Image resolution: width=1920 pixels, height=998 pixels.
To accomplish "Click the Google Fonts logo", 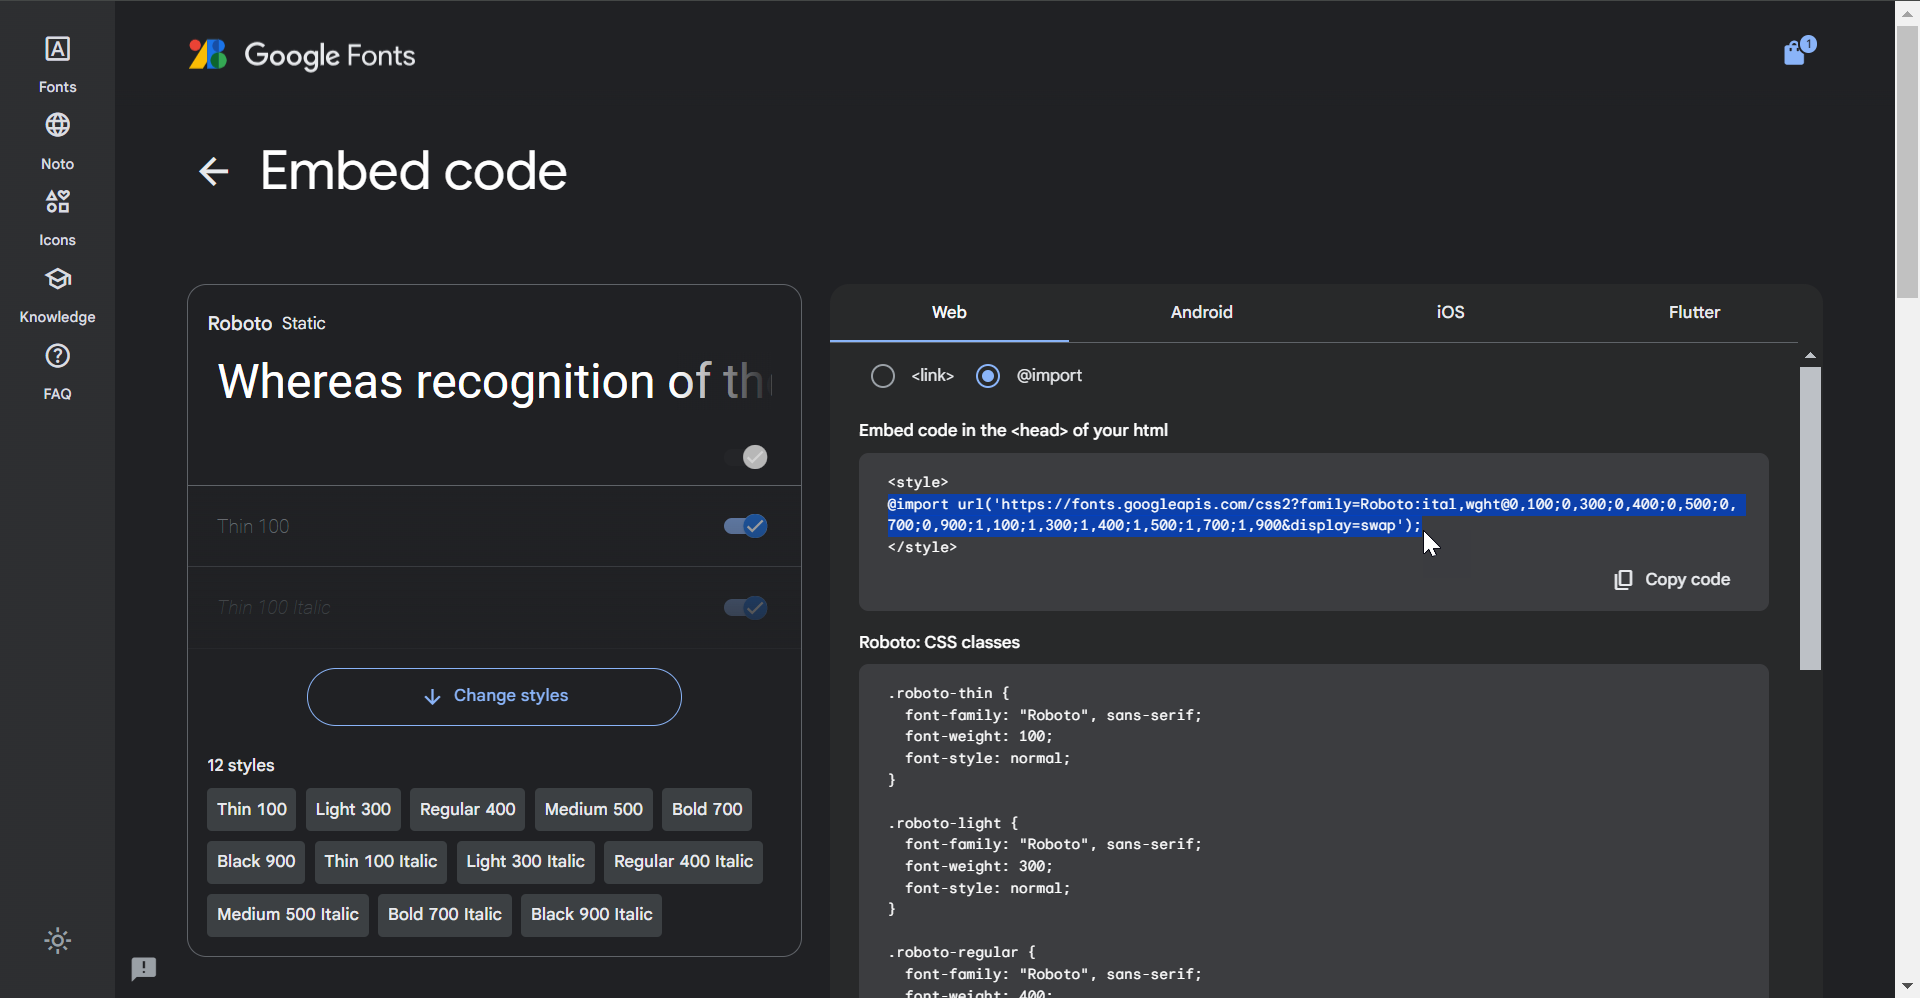I will pyautogui.click(x=302, y=55).
